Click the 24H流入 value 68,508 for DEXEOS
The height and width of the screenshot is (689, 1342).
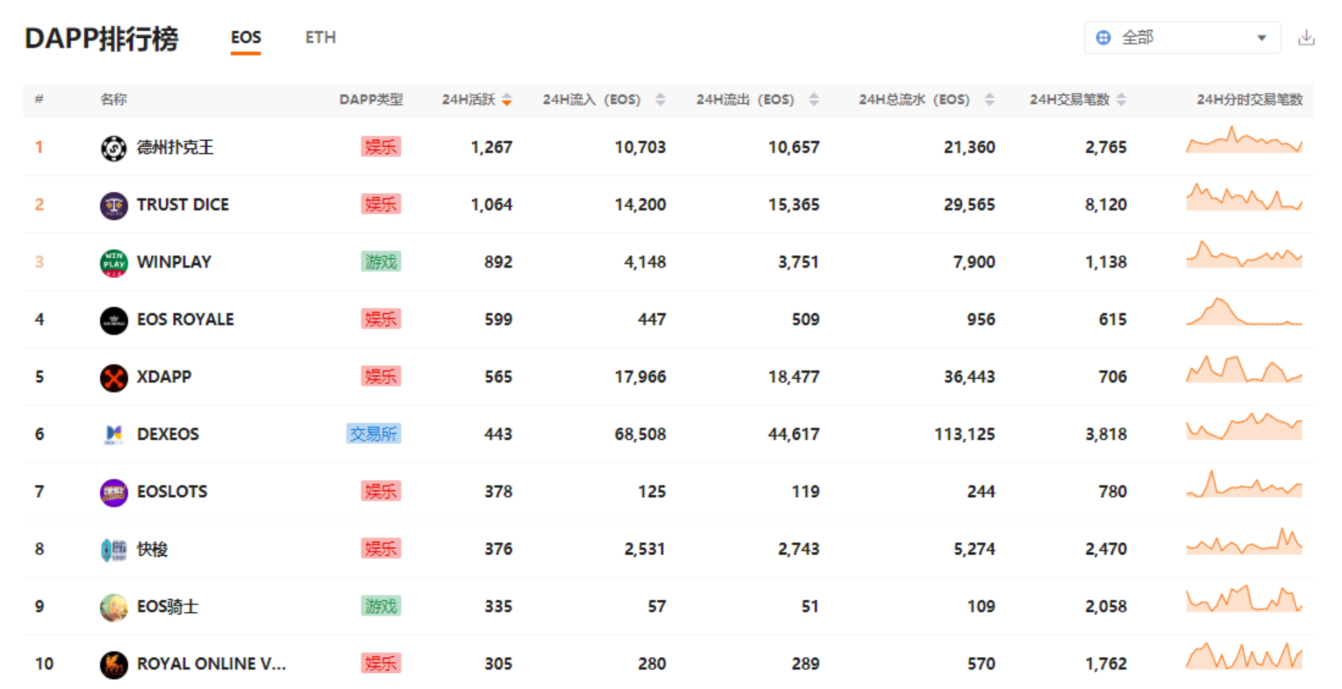tap(640, 434)
